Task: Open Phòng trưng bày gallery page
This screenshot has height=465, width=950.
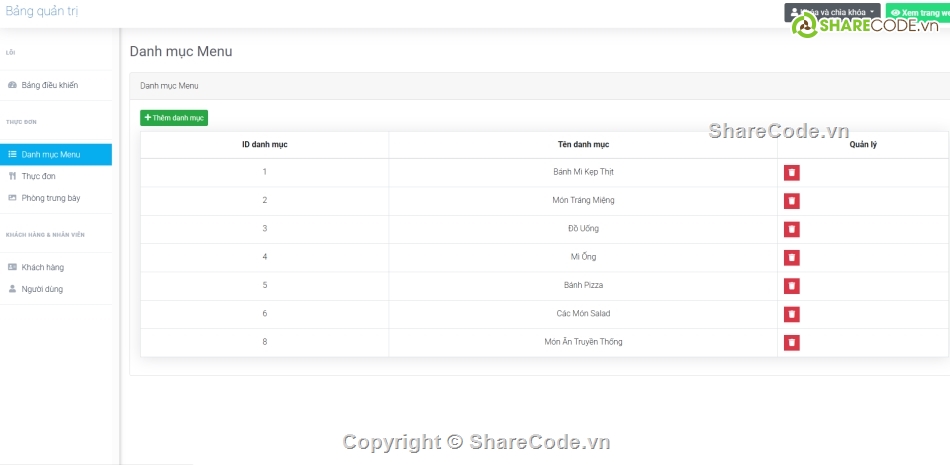Action: pyautogui.click(x=50, y=198)
